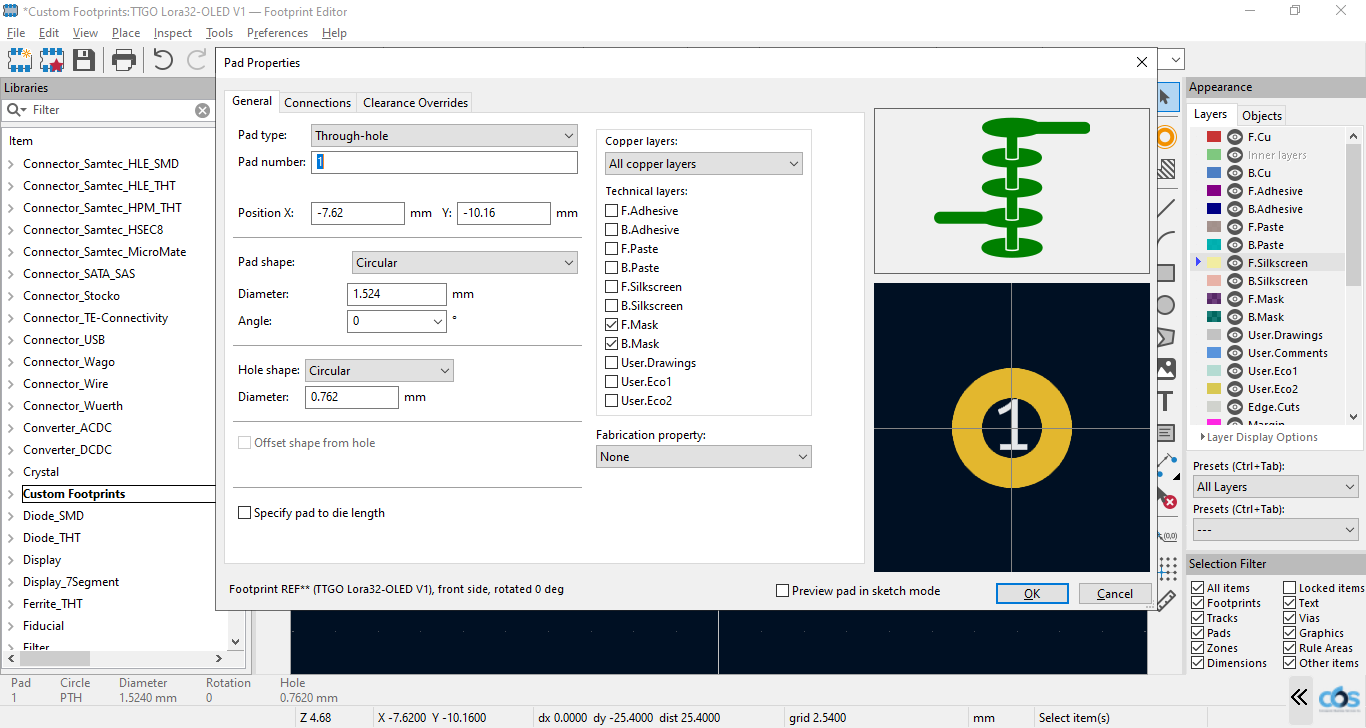This screenshot has height=728, width=1366.
Task: Open the Hole shape dropdown
Action: click(x=379, y=370)
